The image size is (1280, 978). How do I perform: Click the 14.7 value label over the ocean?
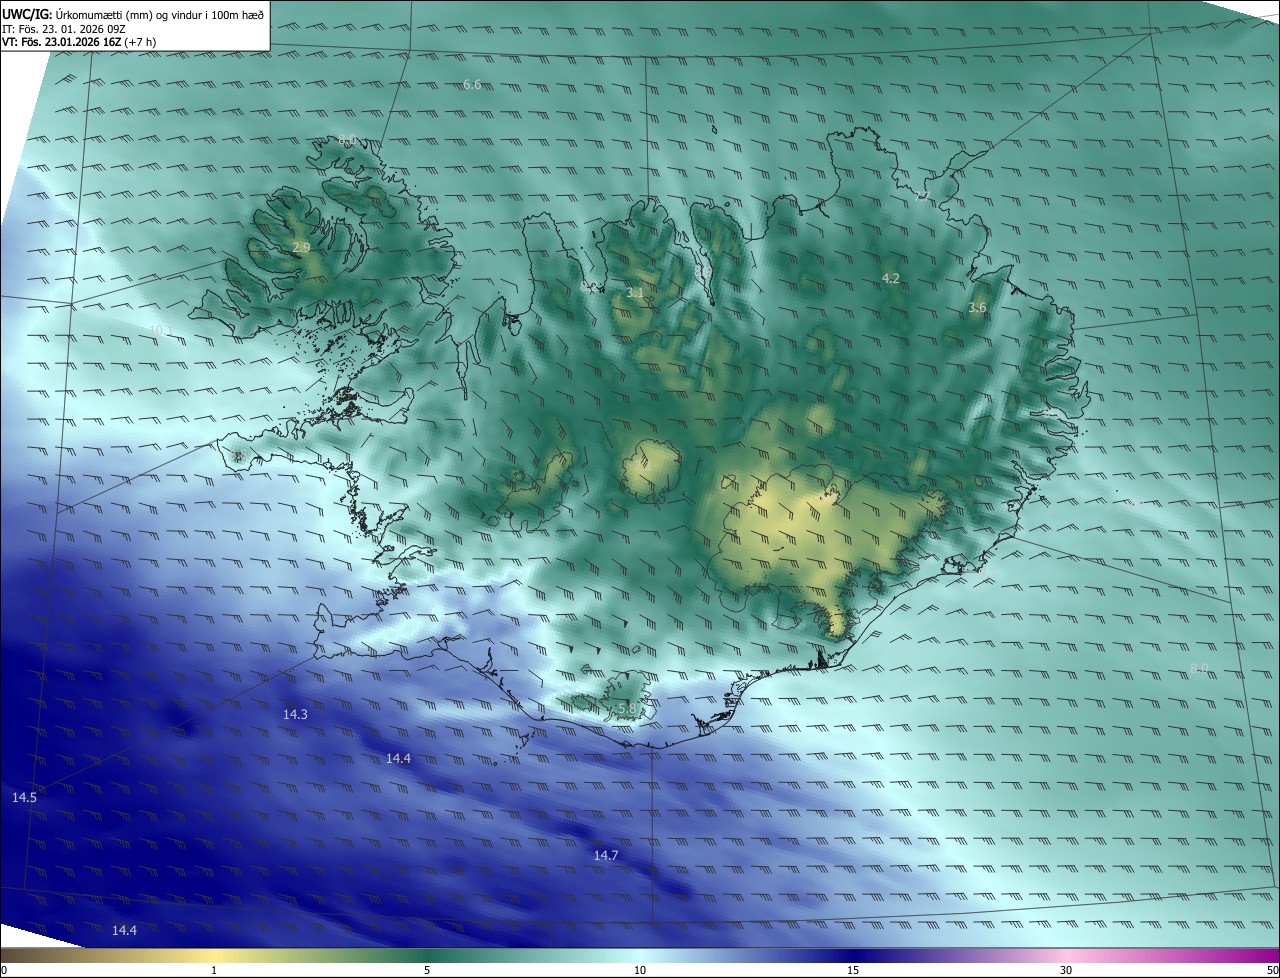tap(606, 856)
